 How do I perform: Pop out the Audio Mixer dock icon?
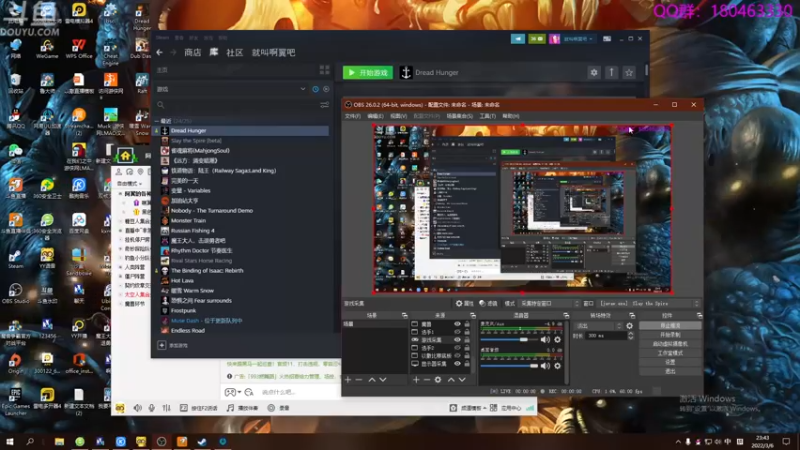(x=566, y=315)
